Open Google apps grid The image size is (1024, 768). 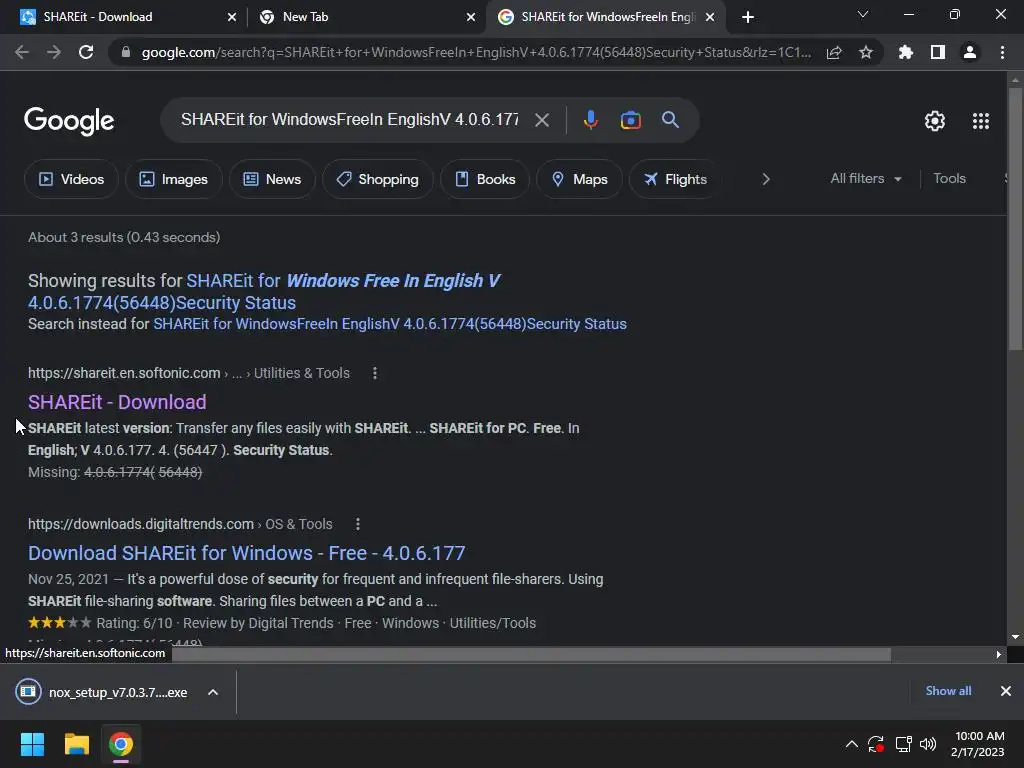click(981, 121)
